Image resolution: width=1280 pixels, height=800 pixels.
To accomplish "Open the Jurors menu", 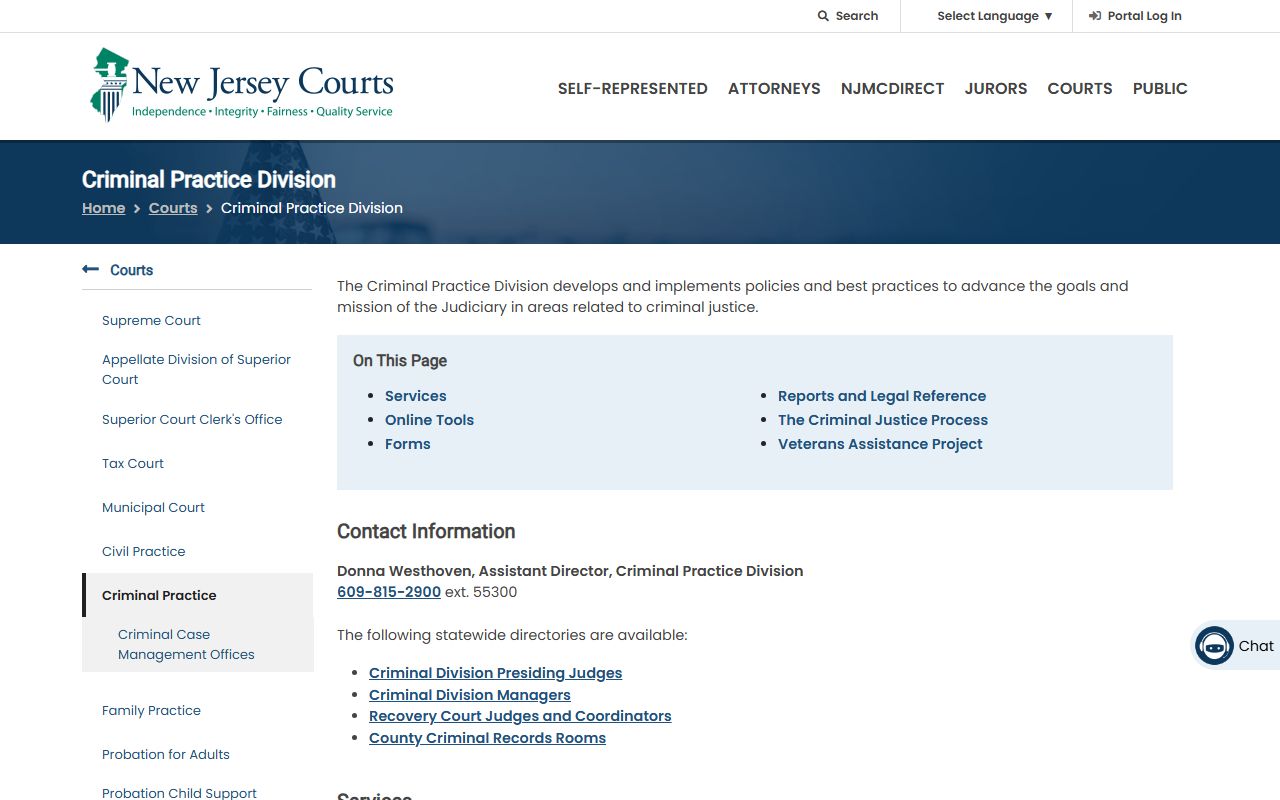I will [996, 88].
